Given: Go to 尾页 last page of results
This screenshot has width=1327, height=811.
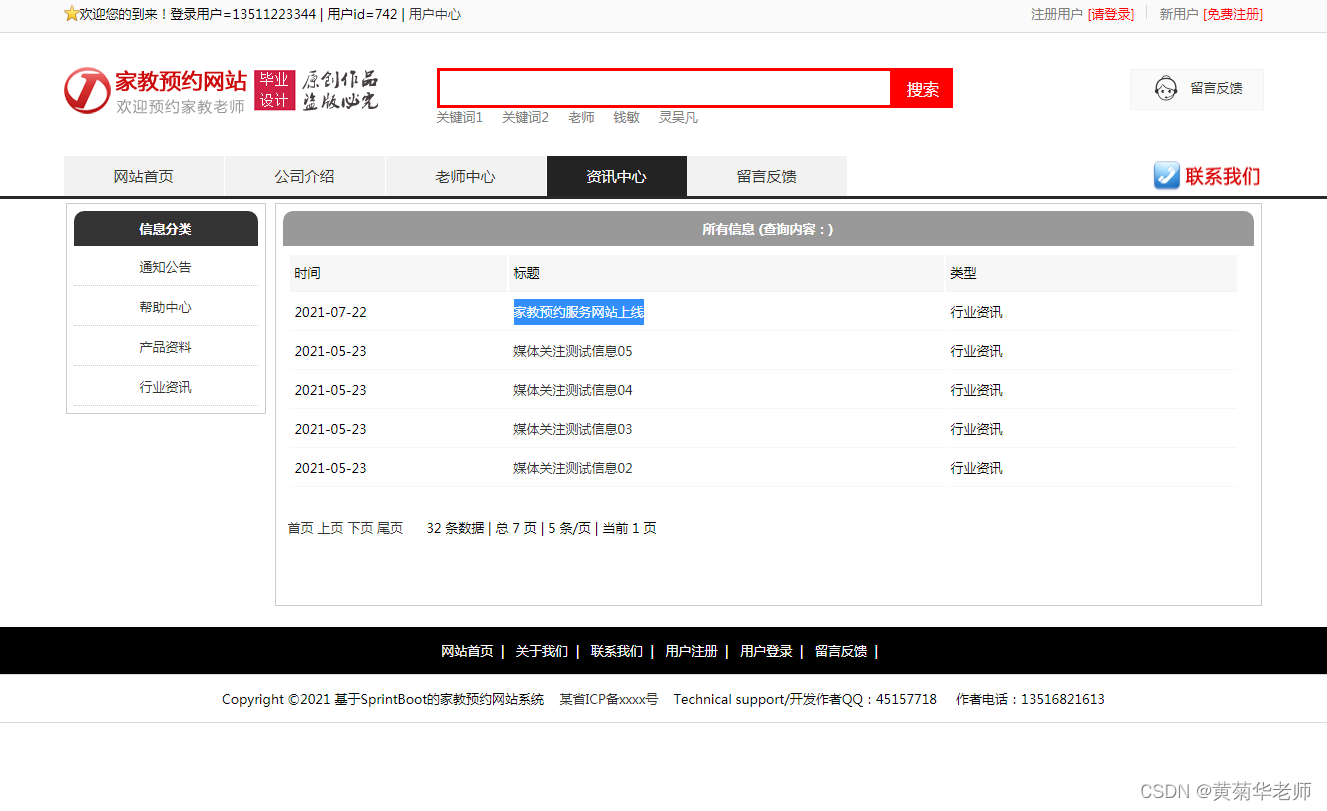Looking at the screenshot, I should [x=390, y=527].
